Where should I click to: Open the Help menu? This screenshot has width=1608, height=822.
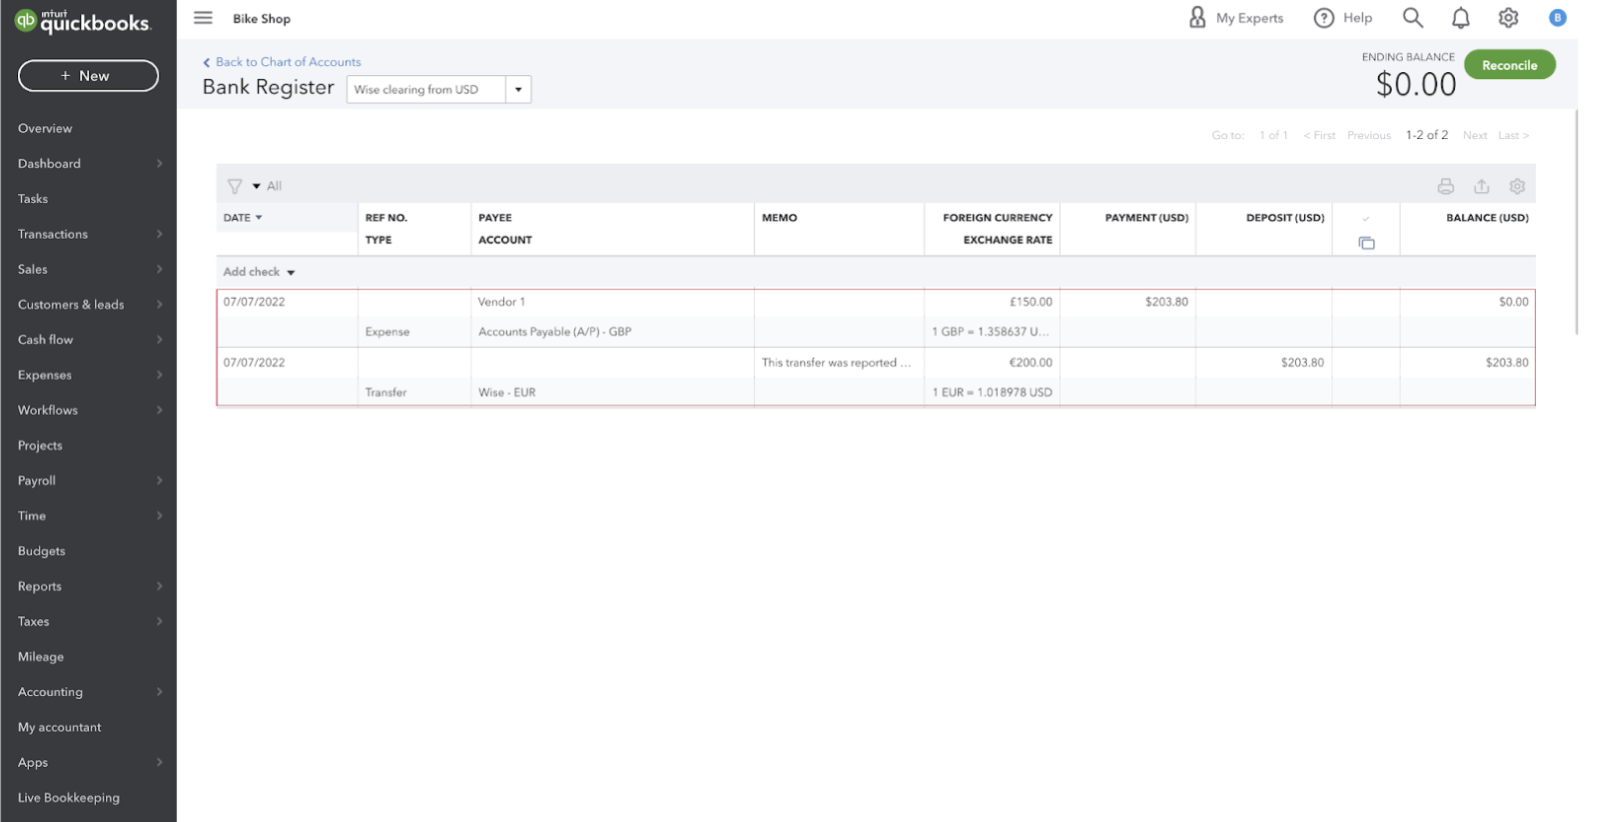click(1343, 18)
